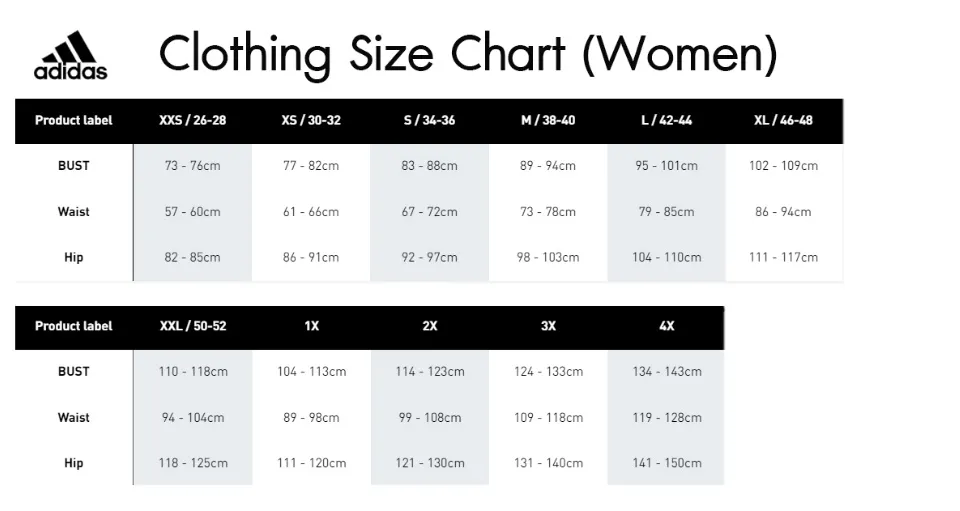Select the XS / 30-32 column header
The height and width of the screenshot is (511, 960).
tap(311, 121)
